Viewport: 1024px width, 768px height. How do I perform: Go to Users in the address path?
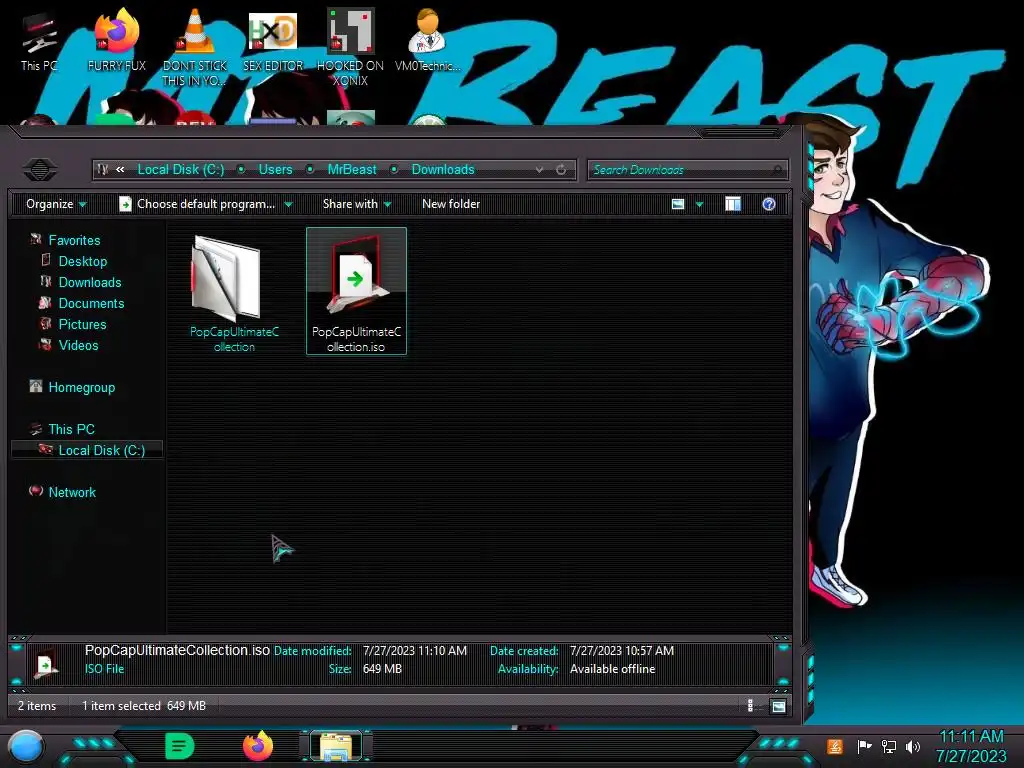click(x=276, y=170)
